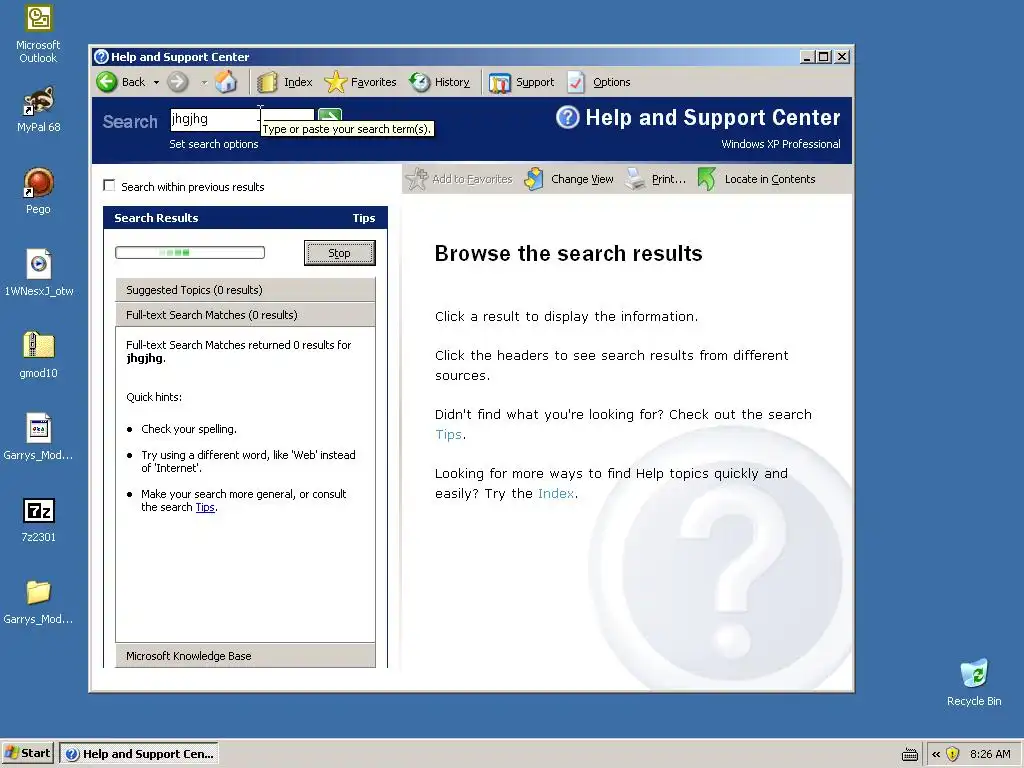The image size is (1024, 768).
Task: Click the Options toolbar label
Action: [x=611, y=82]
